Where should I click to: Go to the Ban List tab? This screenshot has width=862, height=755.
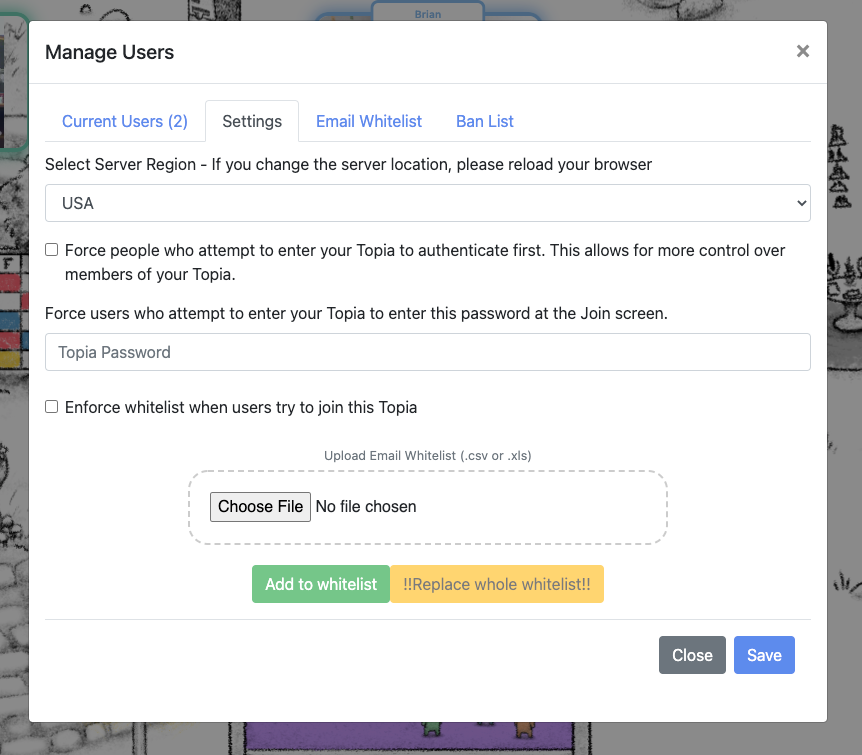485,121
